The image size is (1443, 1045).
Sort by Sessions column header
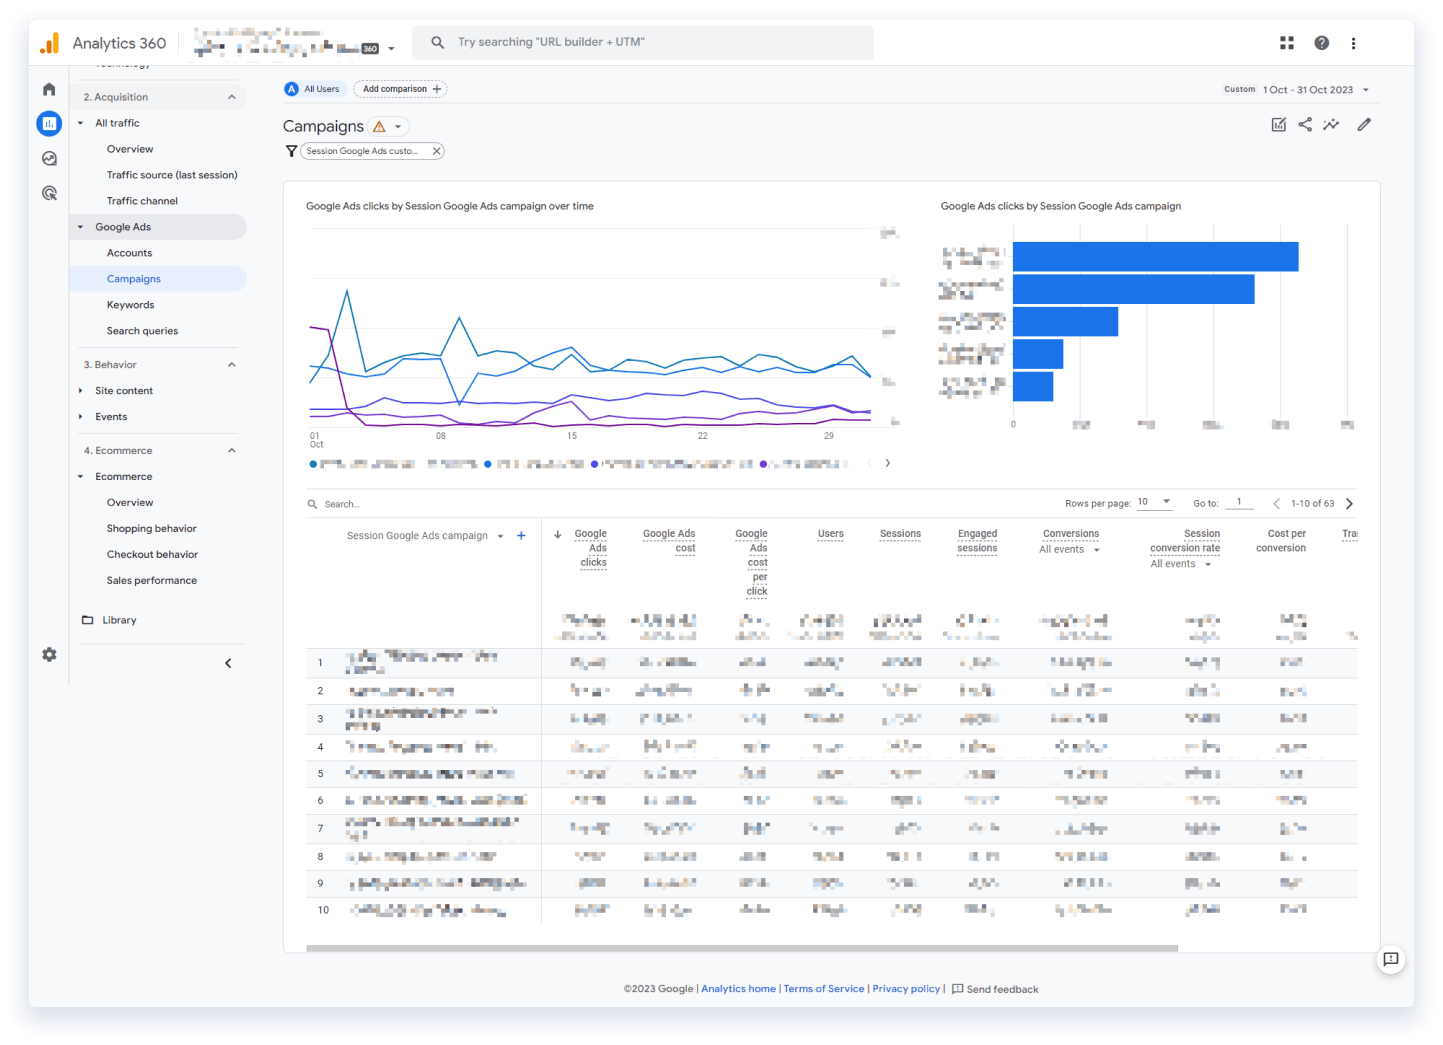[900, 534]
